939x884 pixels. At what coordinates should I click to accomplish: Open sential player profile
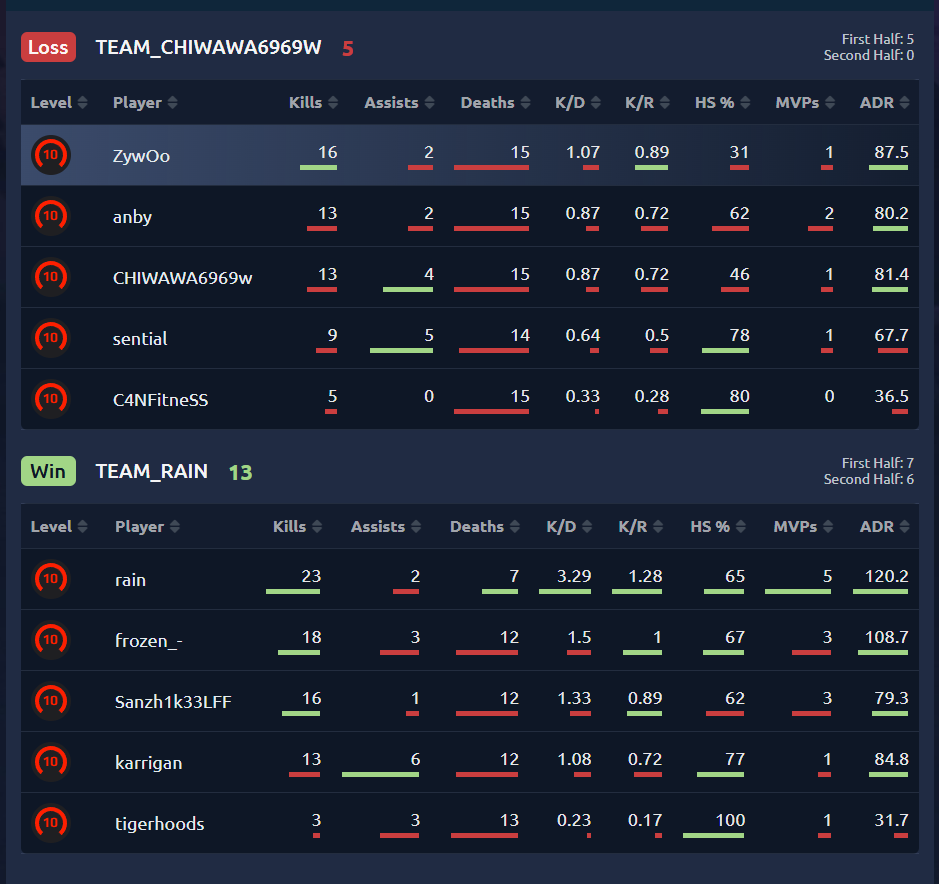(140, 339)
